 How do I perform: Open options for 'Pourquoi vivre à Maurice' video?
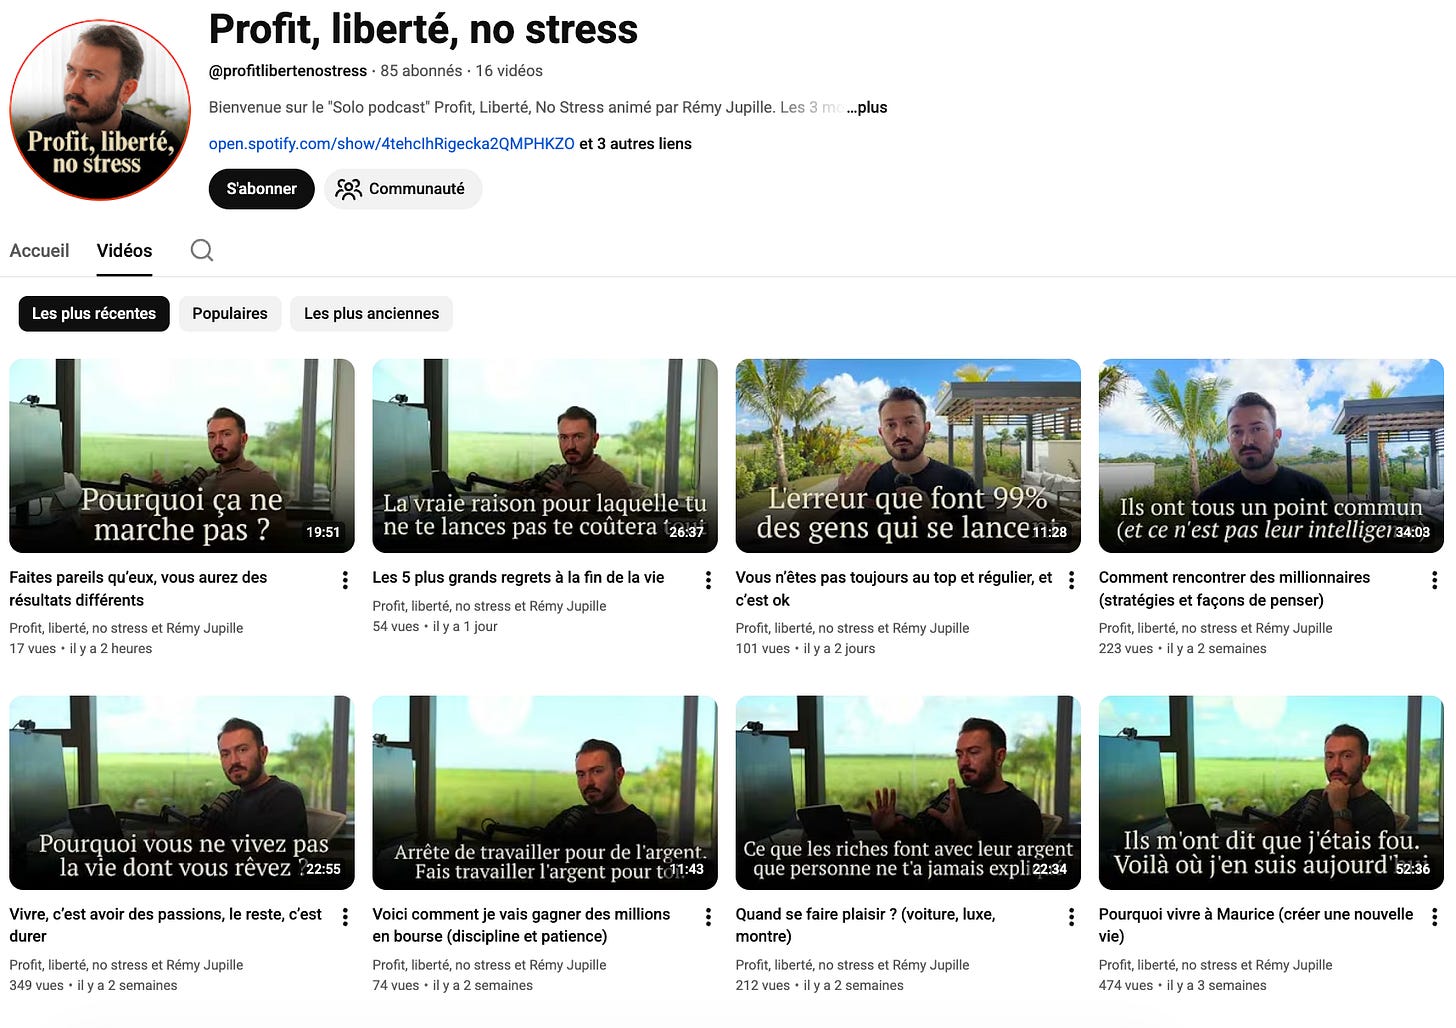1434,917
